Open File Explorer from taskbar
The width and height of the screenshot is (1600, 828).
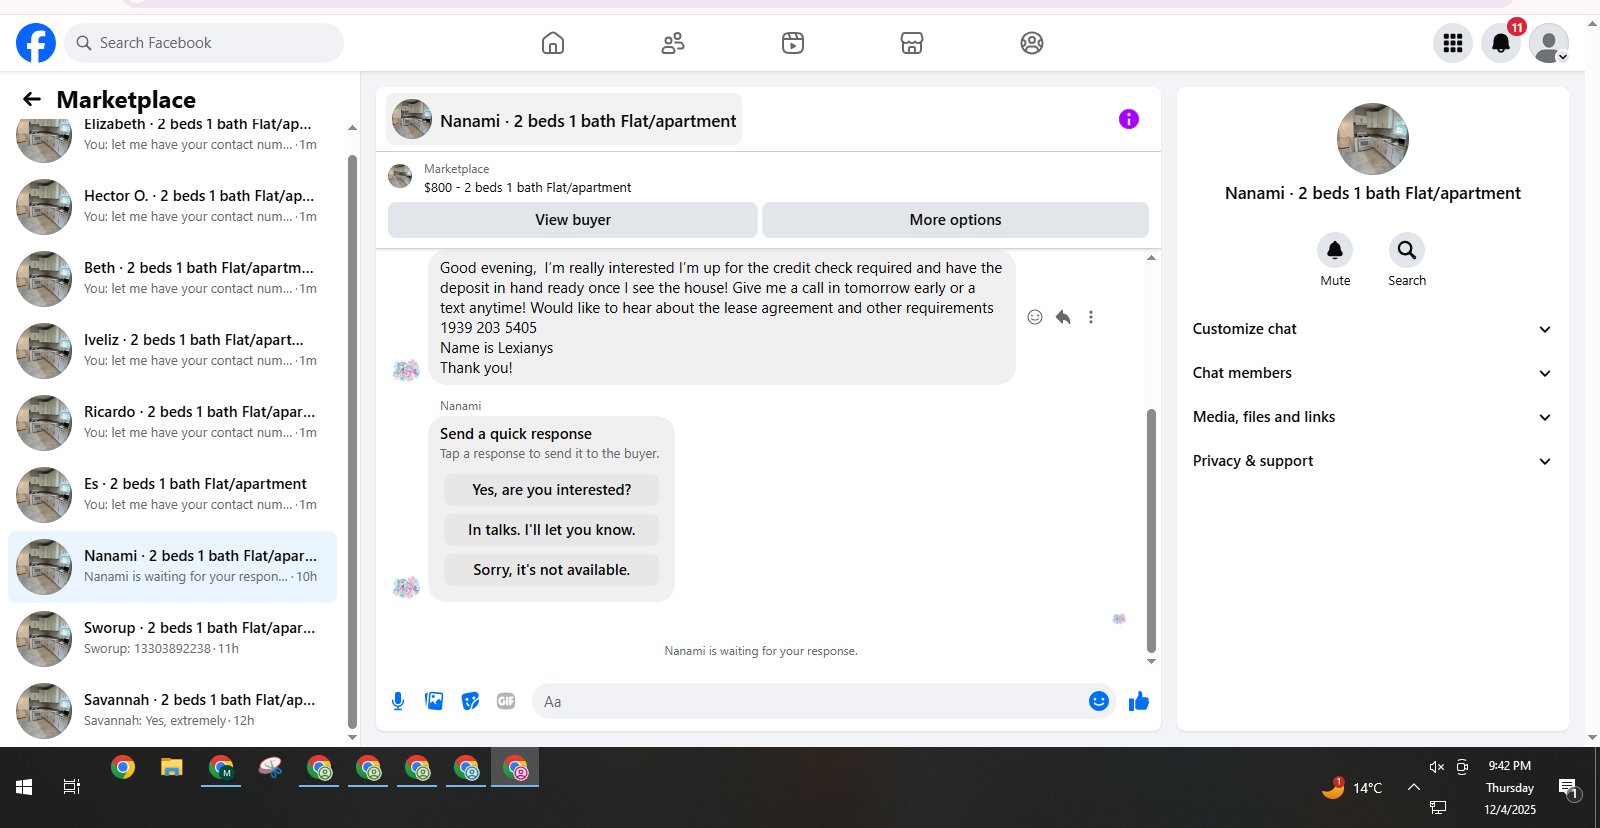click(172, 768)
